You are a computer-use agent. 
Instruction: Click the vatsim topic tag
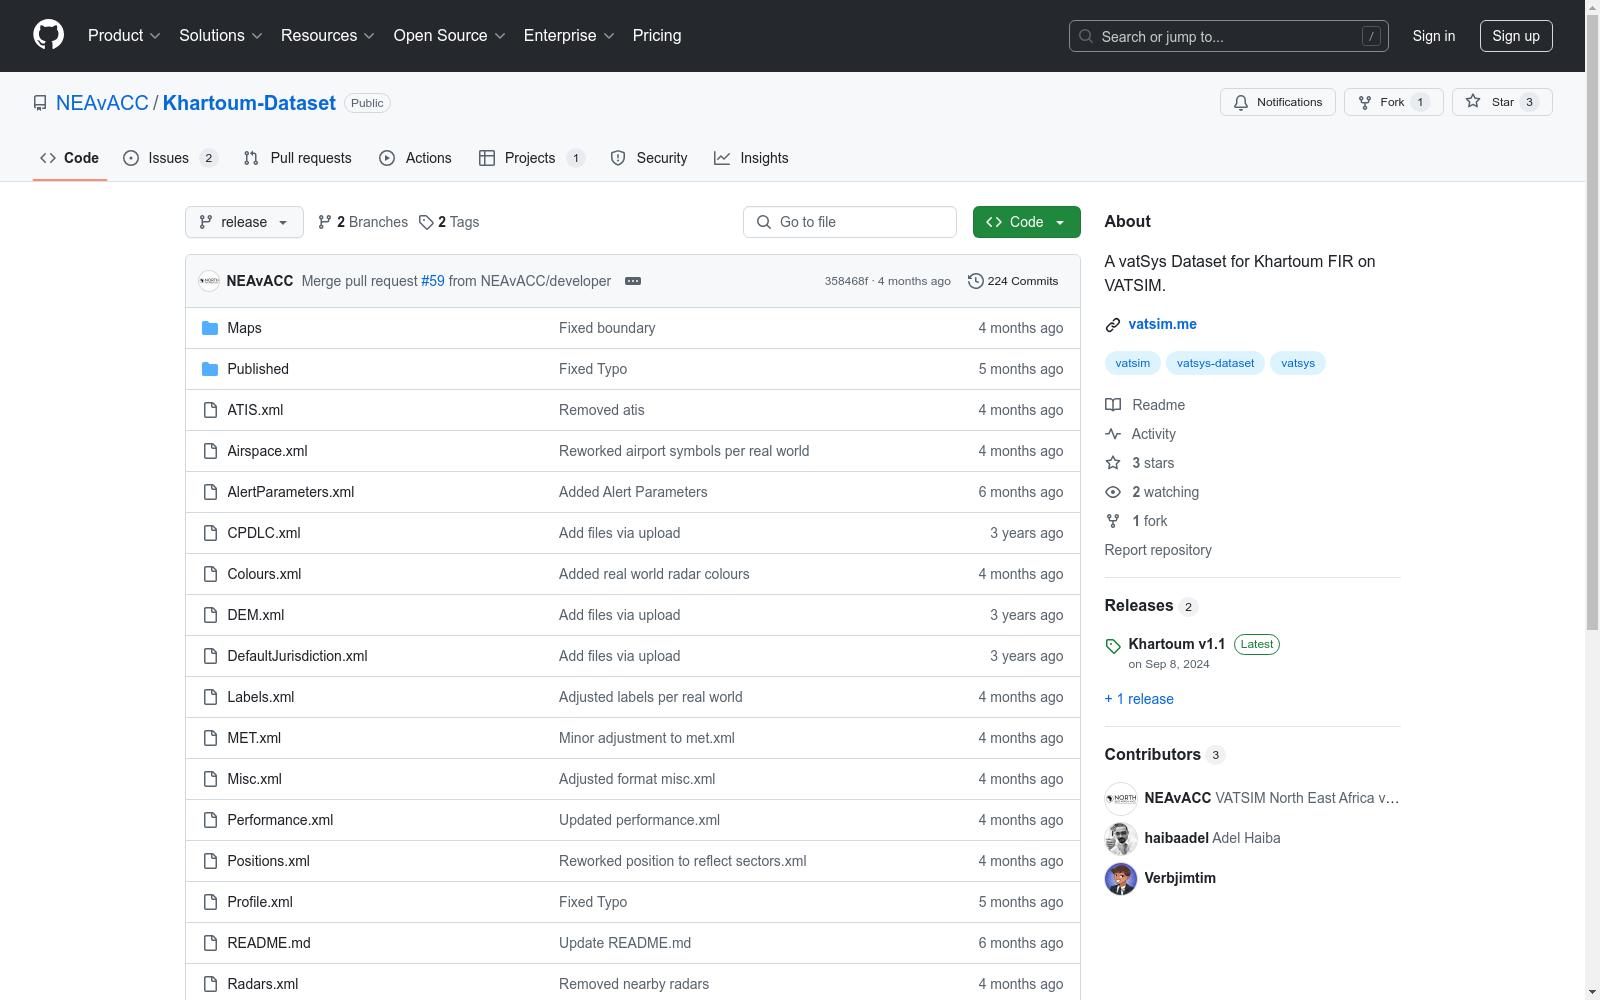[1133, 363]
